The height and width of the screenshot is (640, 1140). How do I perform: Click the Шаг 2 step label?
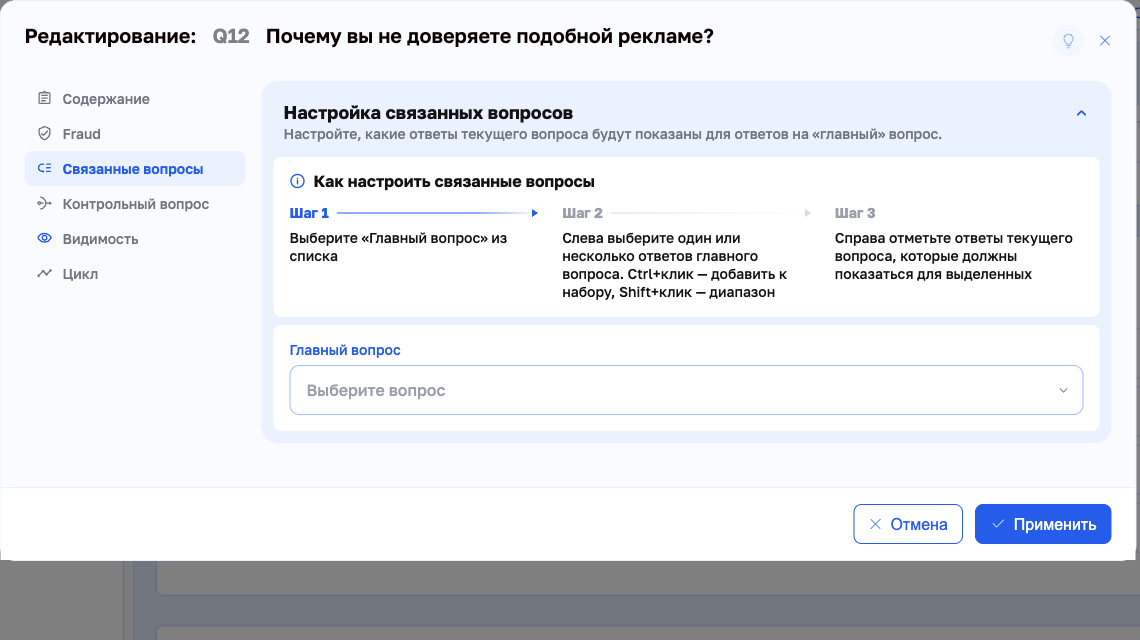582,213
